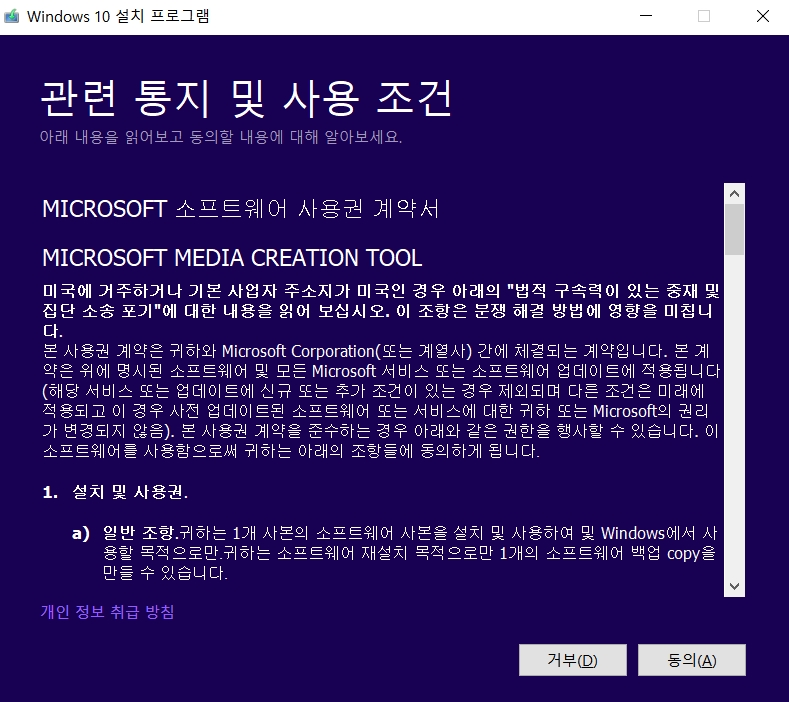The image size is (789, 702).
Task: Click the heading 관련 통지 및 사용 조건
Action: pos(247,99)
